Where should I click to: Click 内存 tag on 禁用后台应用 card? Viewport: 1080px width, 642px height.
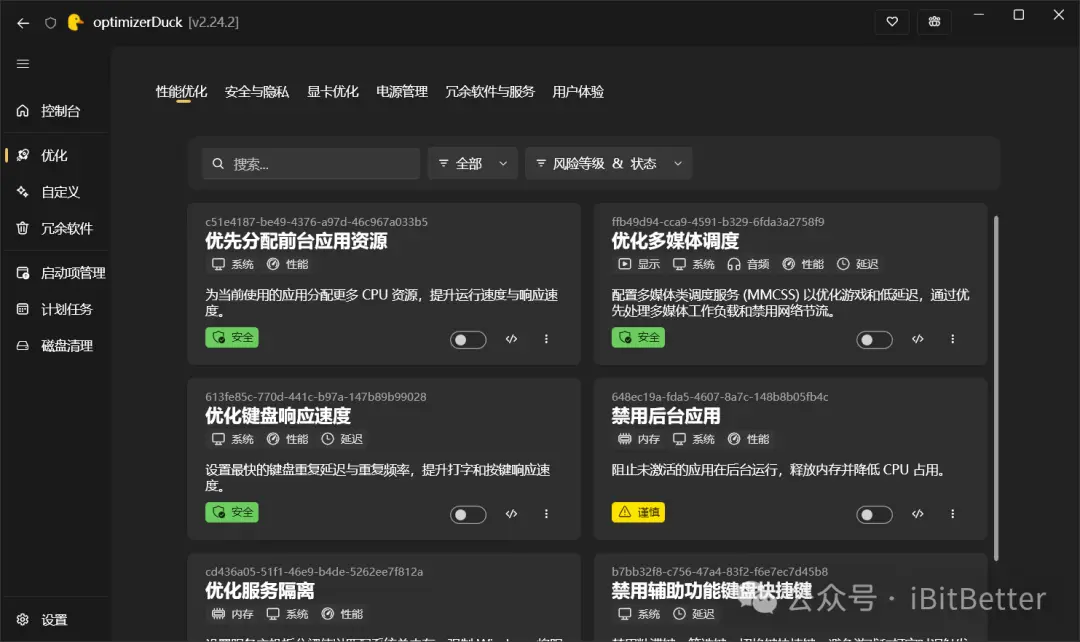[x=639, y=439]
